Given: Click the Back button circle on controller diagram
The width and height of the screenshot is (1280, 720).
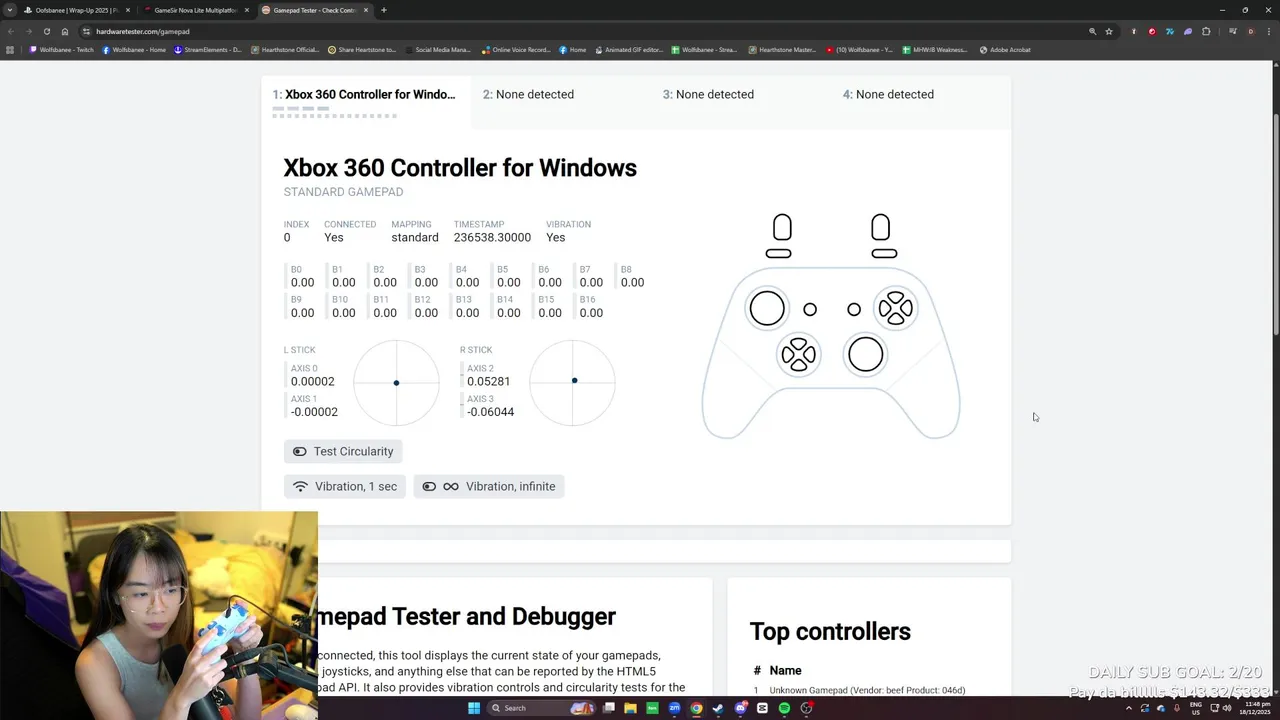Looking at the screenshot, I should [x=810, y=310].
